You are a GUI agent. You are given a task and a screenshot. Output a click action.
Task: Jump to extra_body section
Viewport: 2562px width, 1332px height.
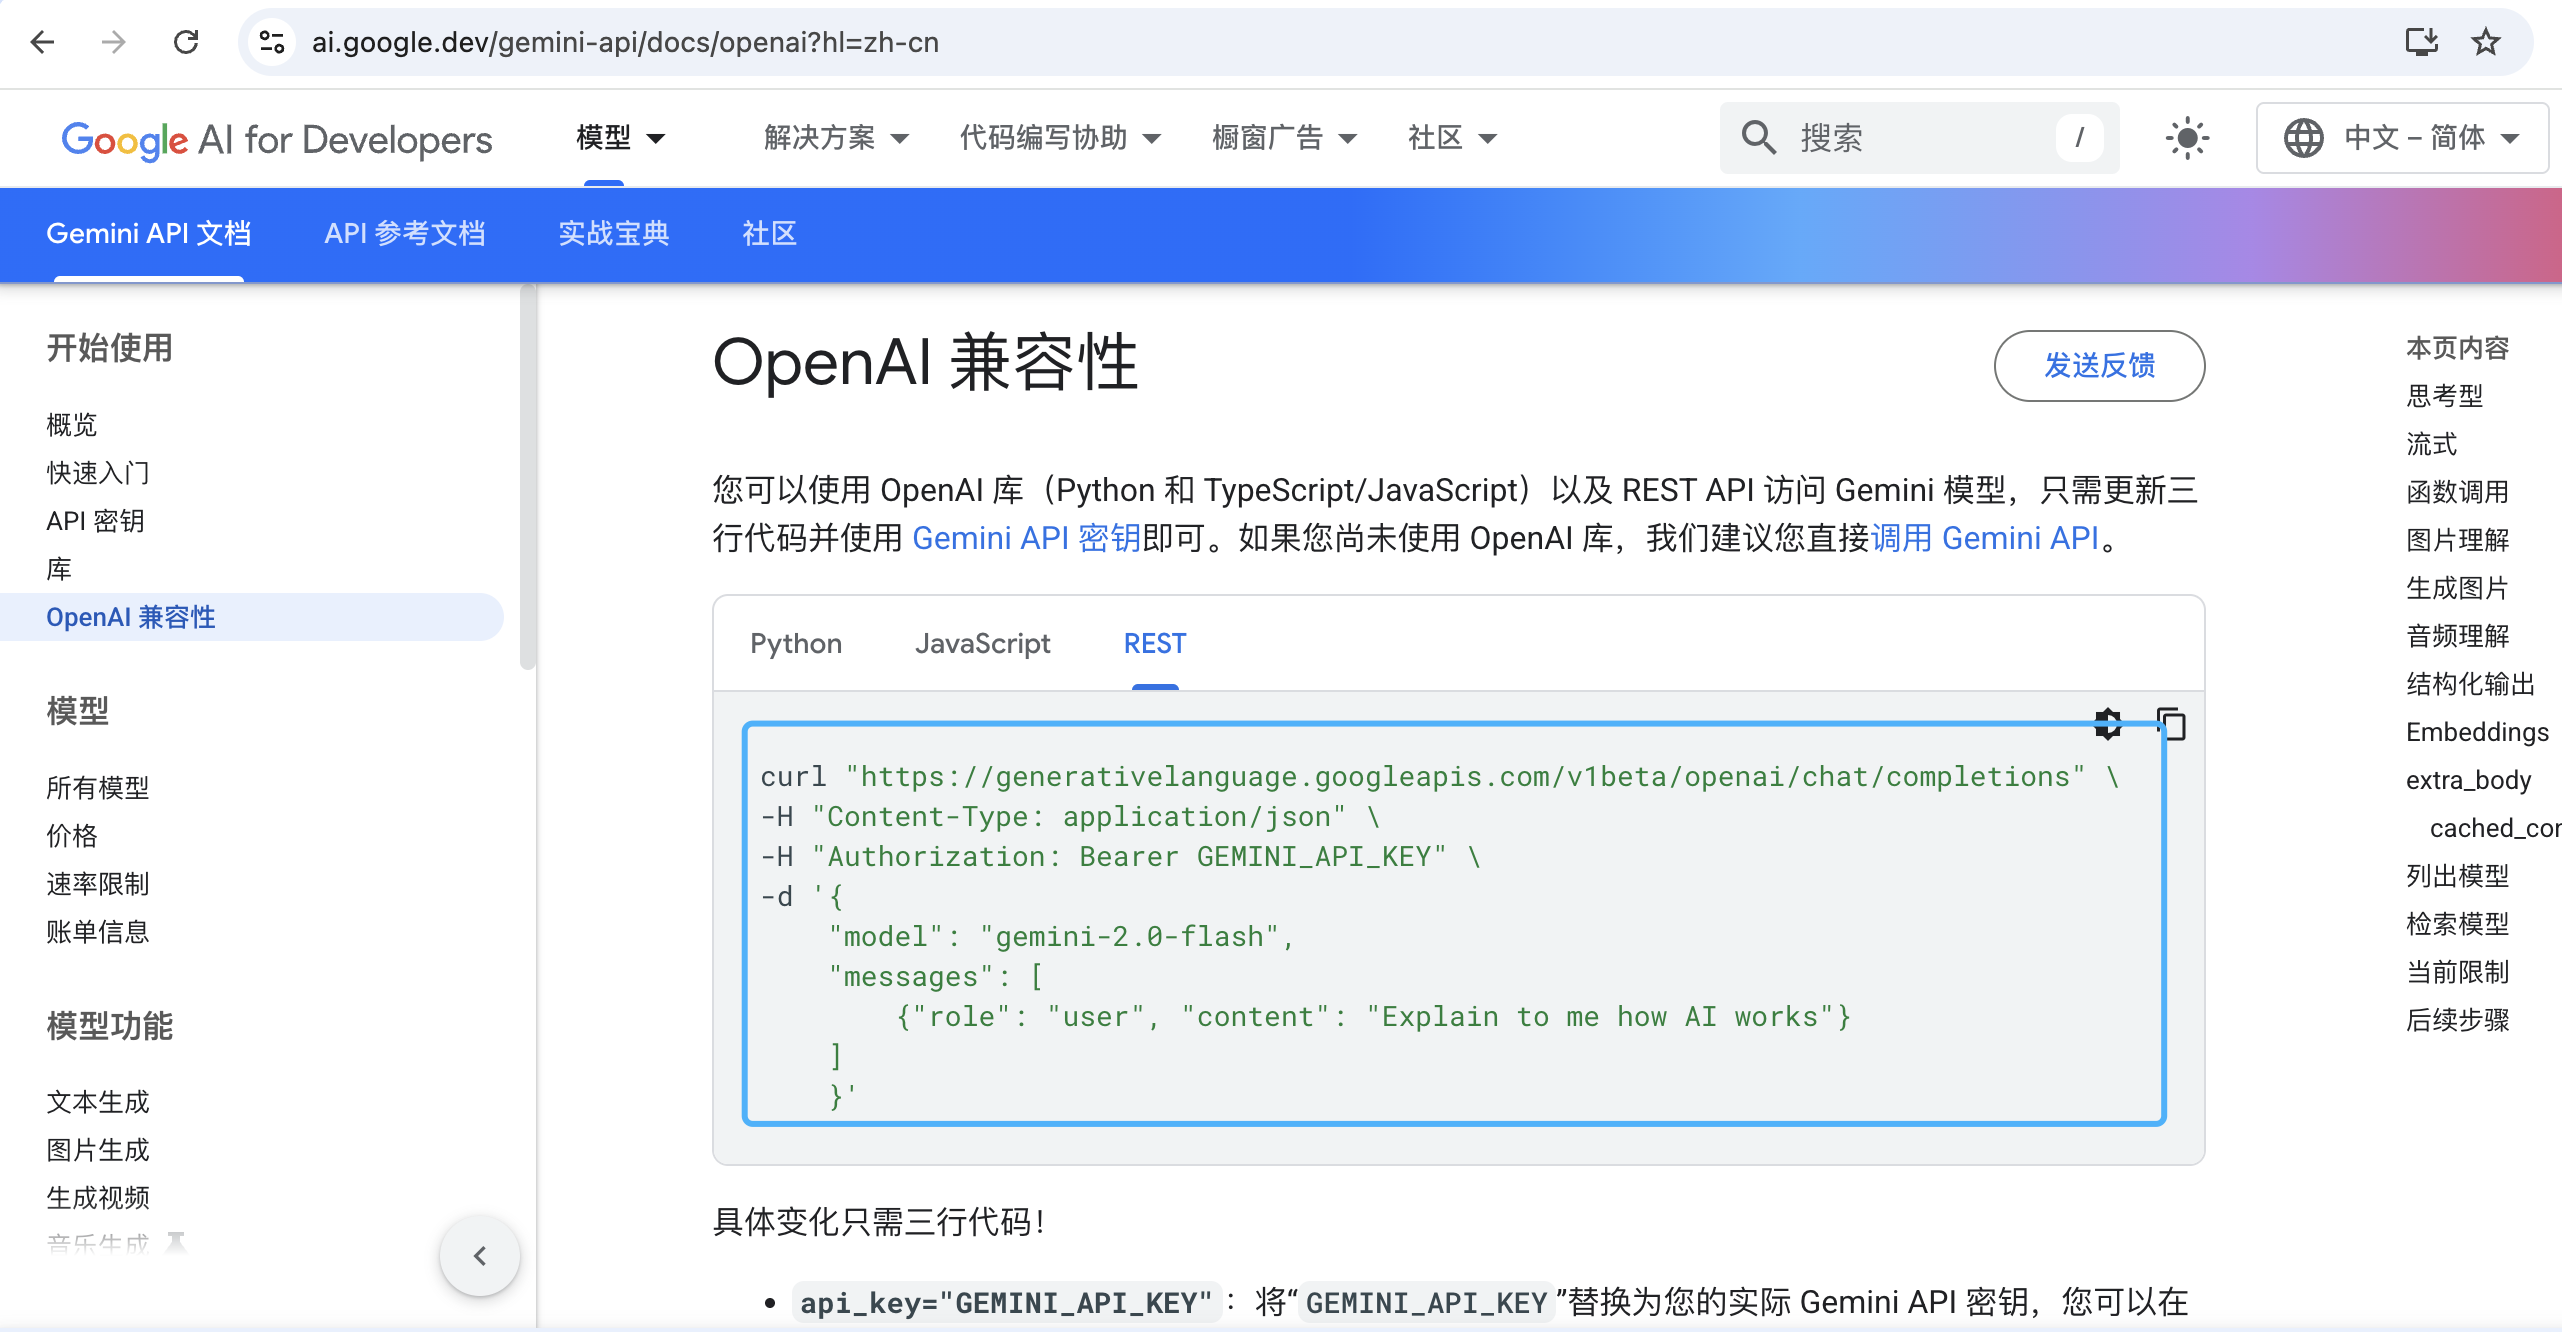point(2469,780)
